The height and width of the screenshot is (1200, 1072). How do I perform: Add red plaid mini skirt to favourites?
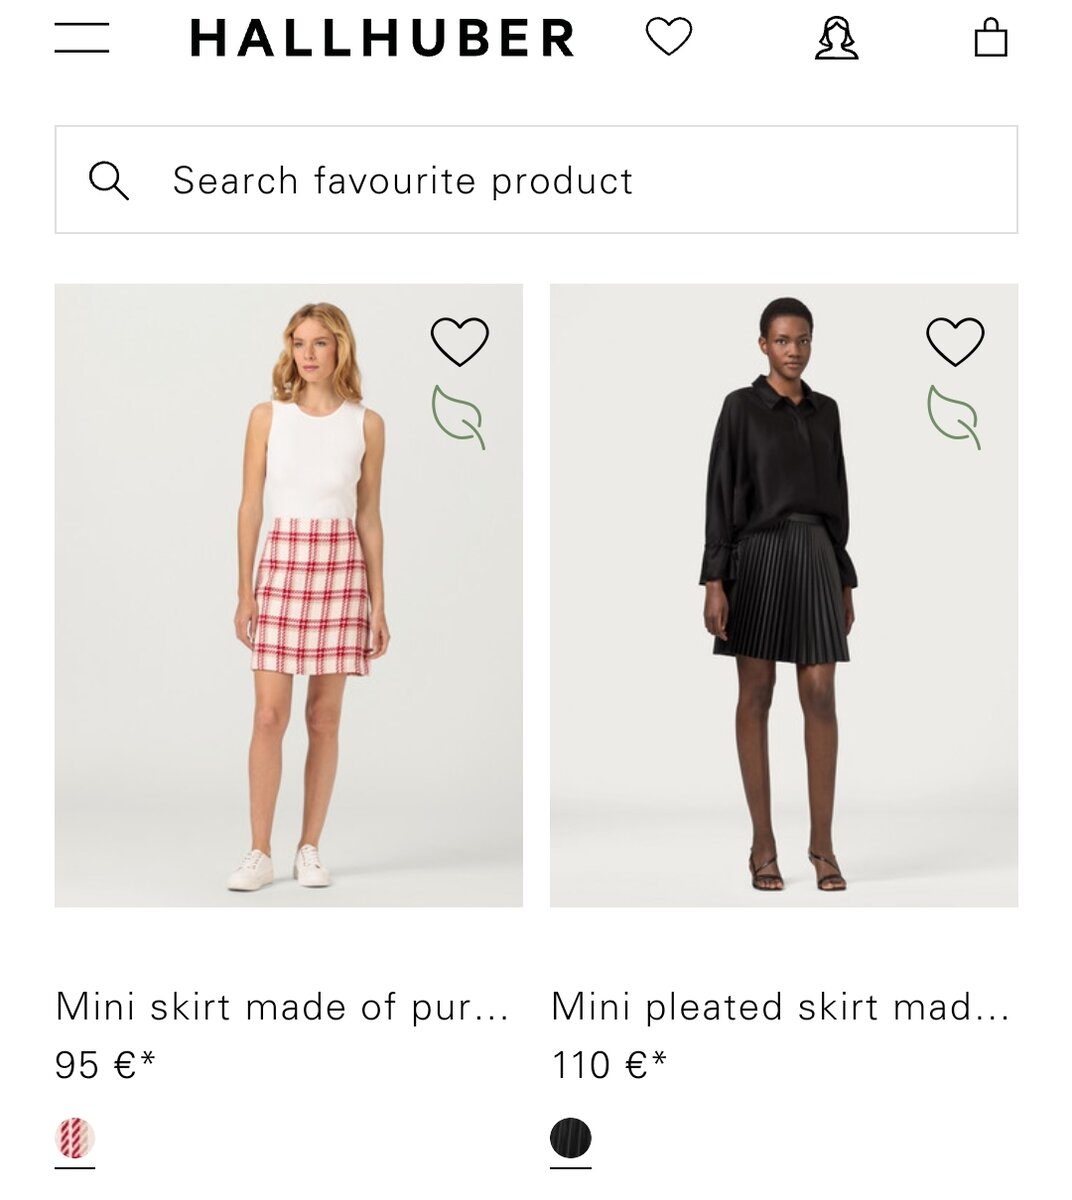tap(459, 341)
